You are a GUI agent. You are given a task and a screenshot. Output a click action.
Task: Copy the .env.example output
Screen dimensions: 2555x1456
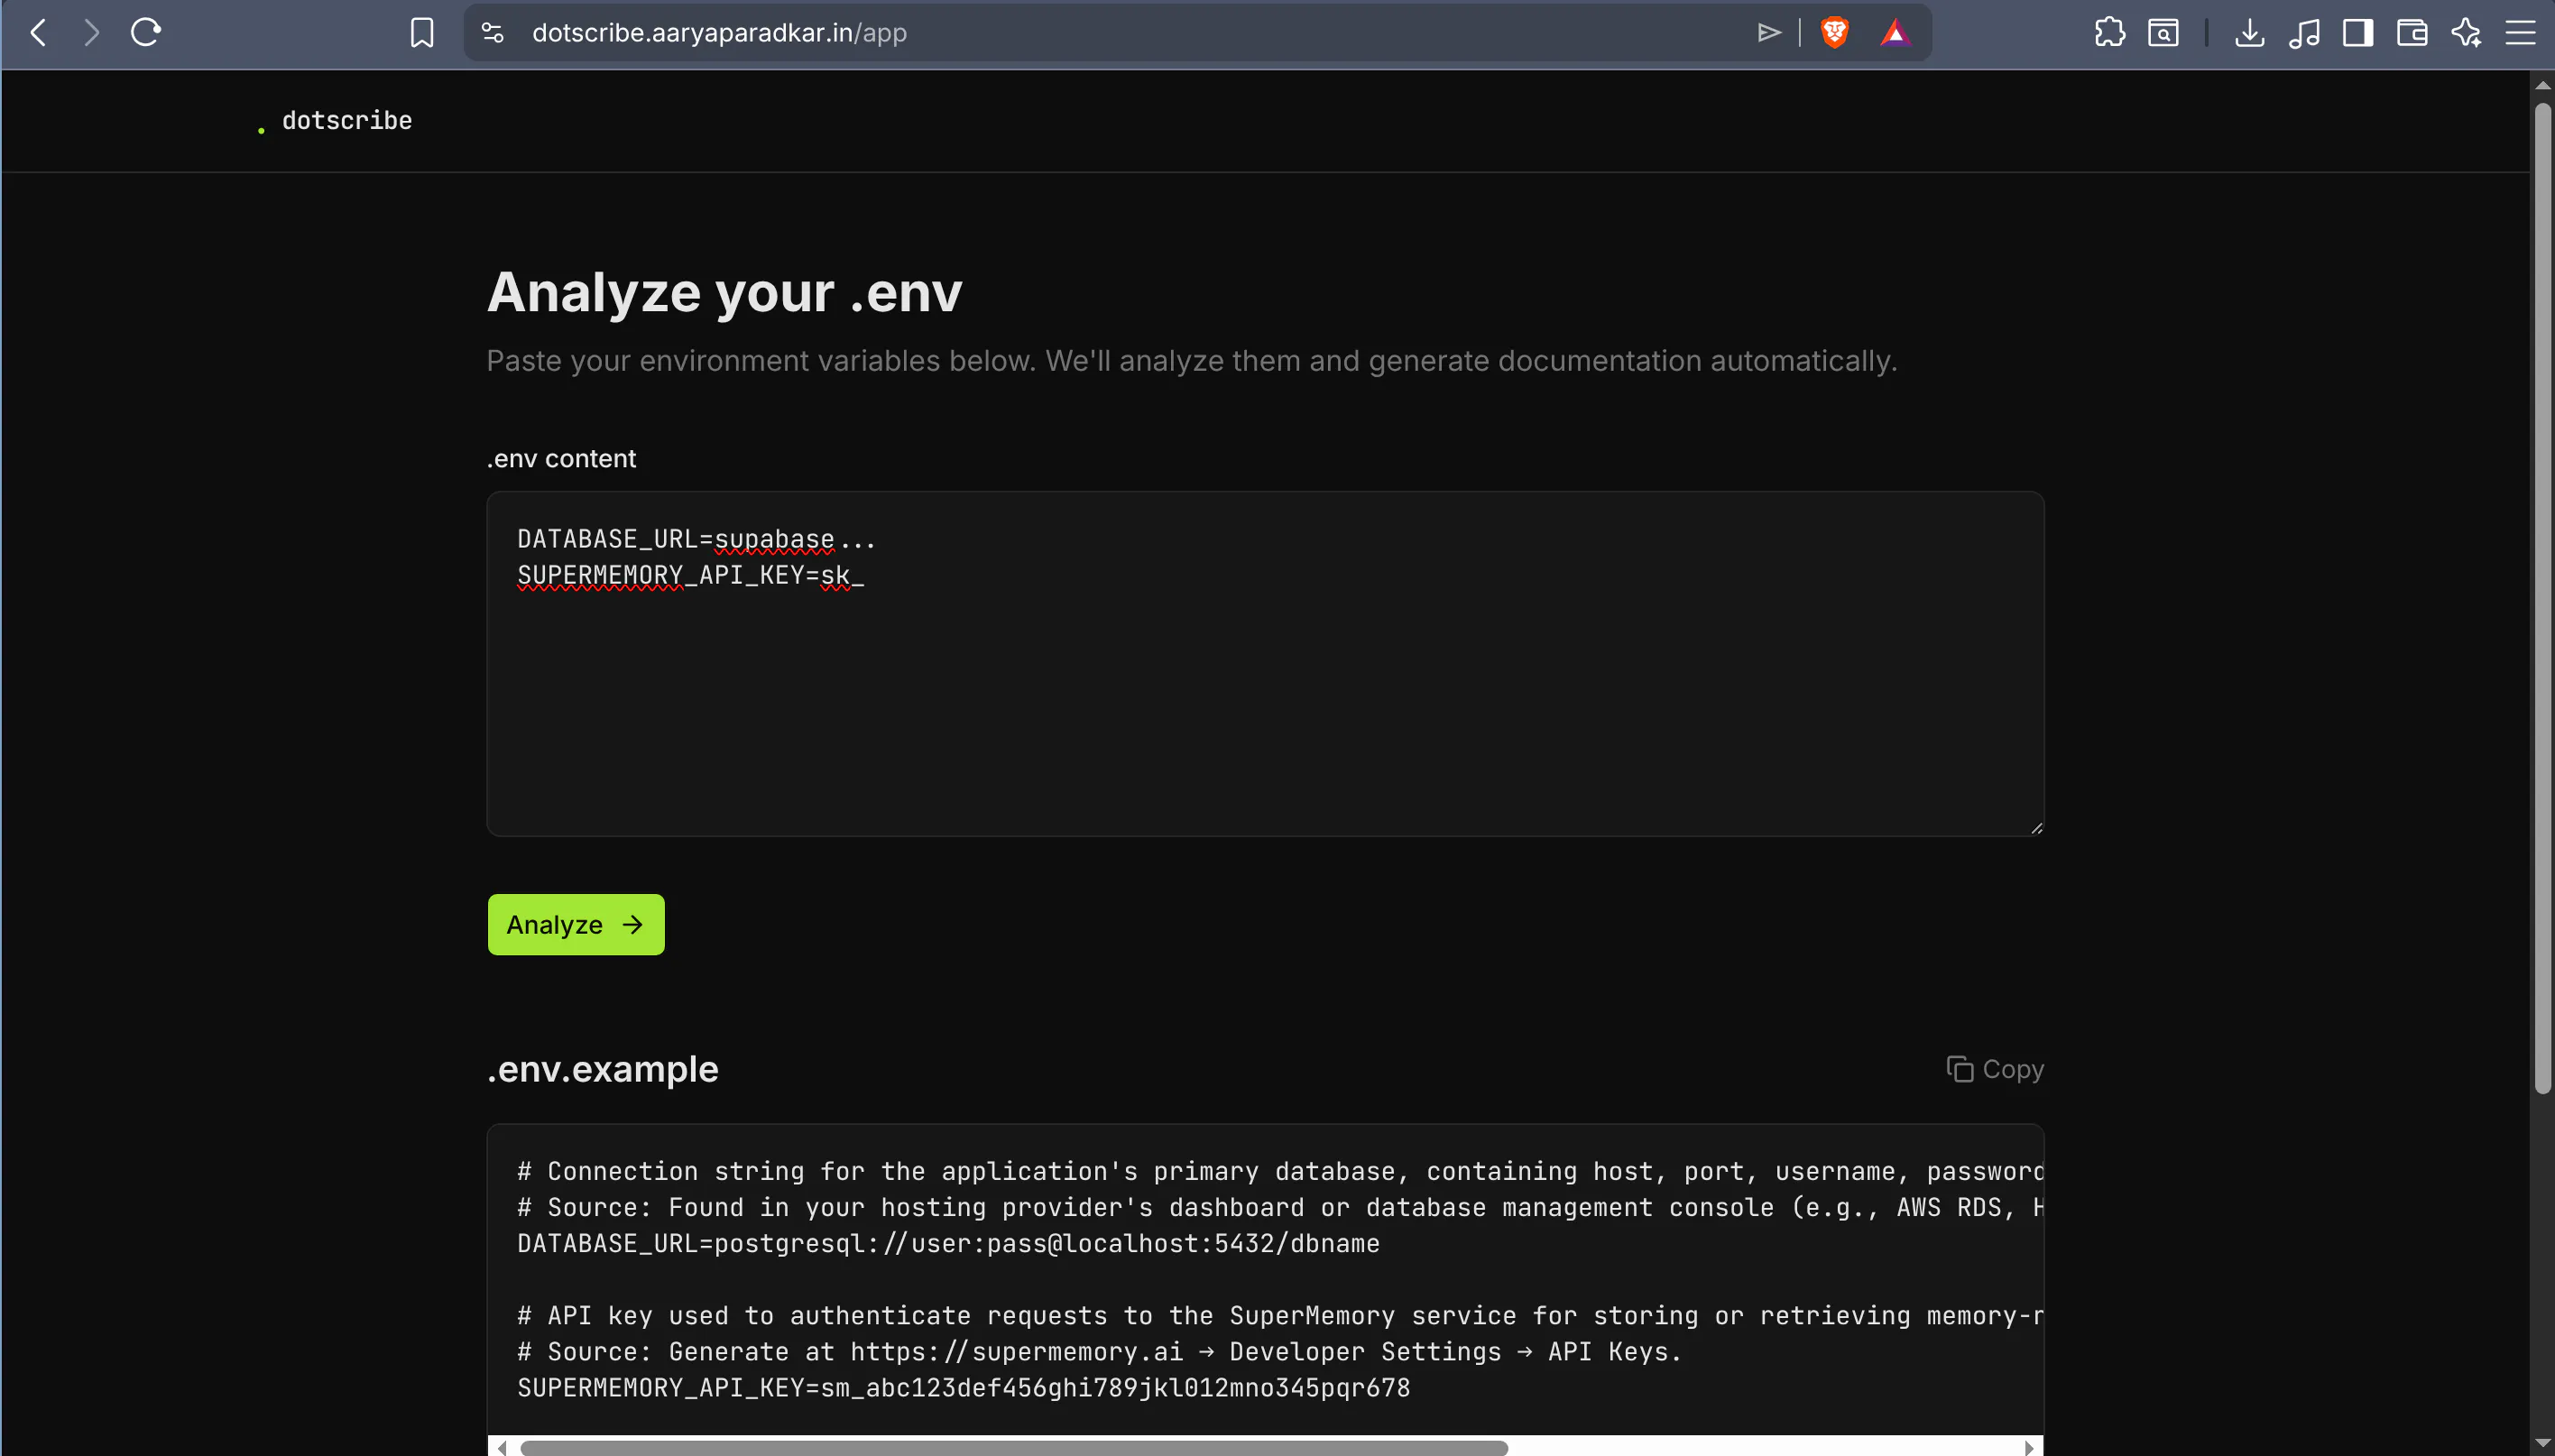[x=1995, y=1069]
